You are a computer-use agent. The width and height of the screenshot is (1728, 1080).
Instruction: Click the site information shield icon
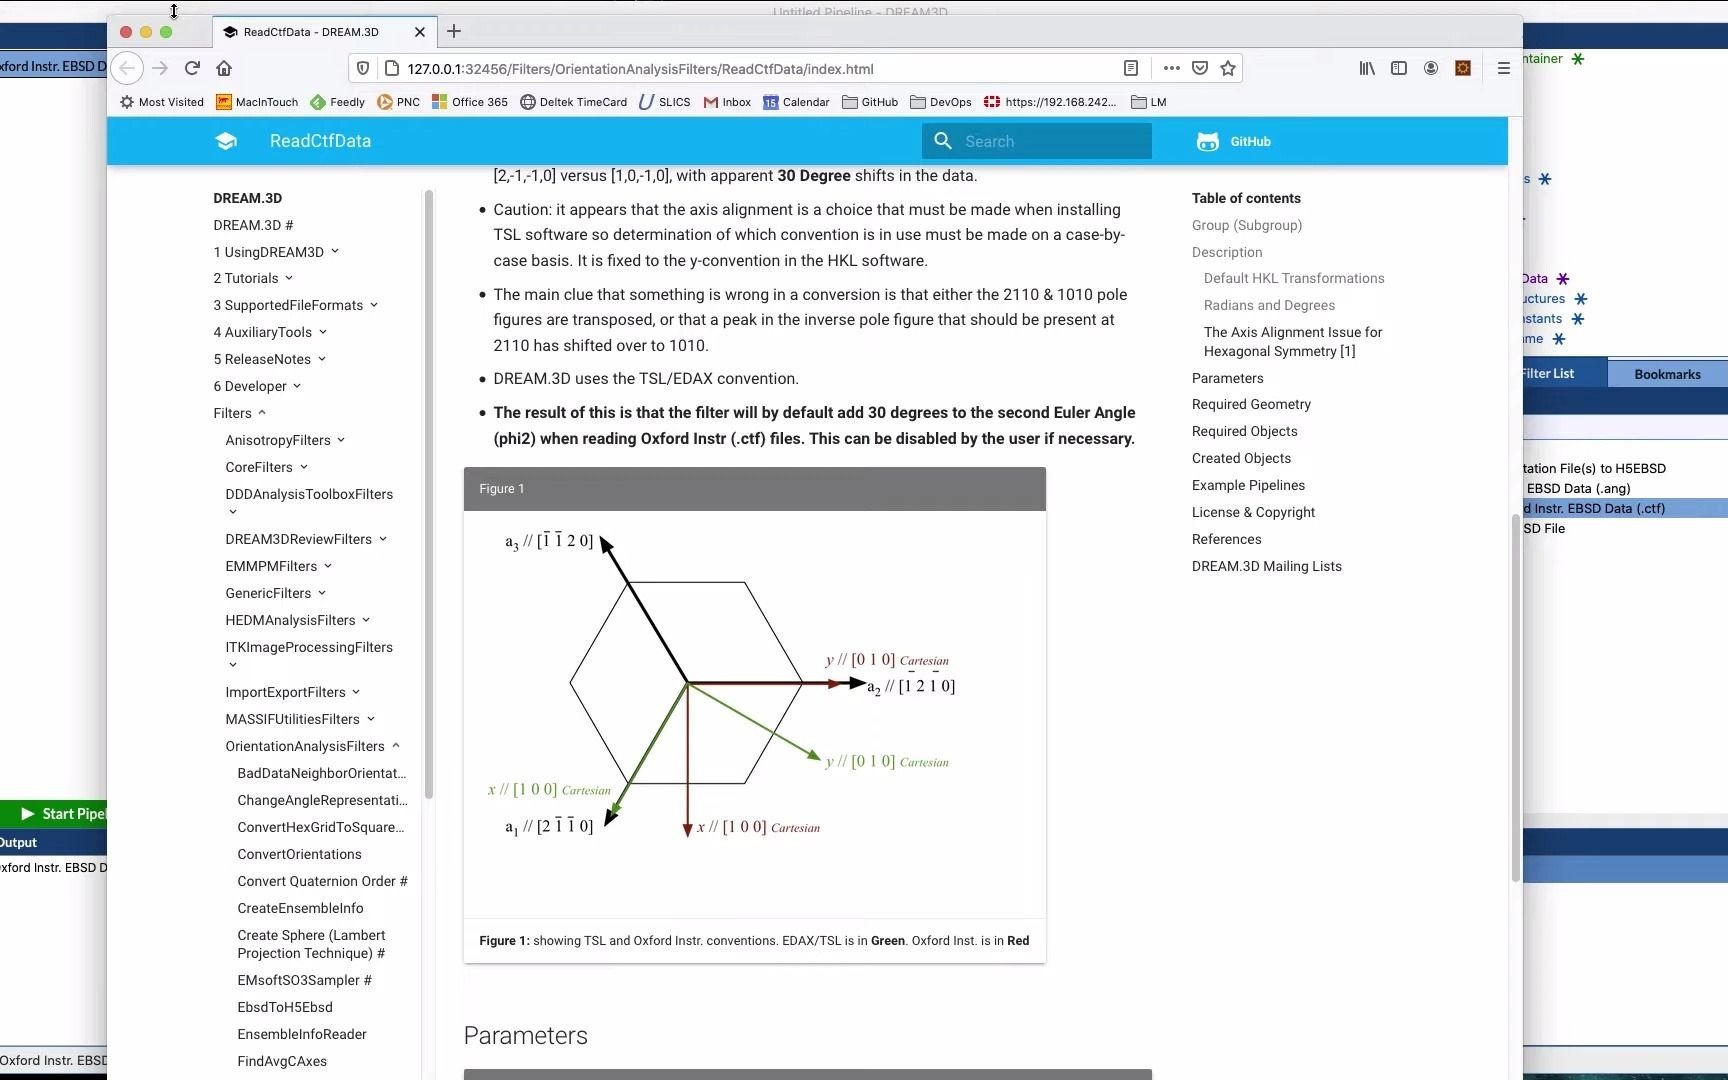pyautogui.click(x=363, y=68)
